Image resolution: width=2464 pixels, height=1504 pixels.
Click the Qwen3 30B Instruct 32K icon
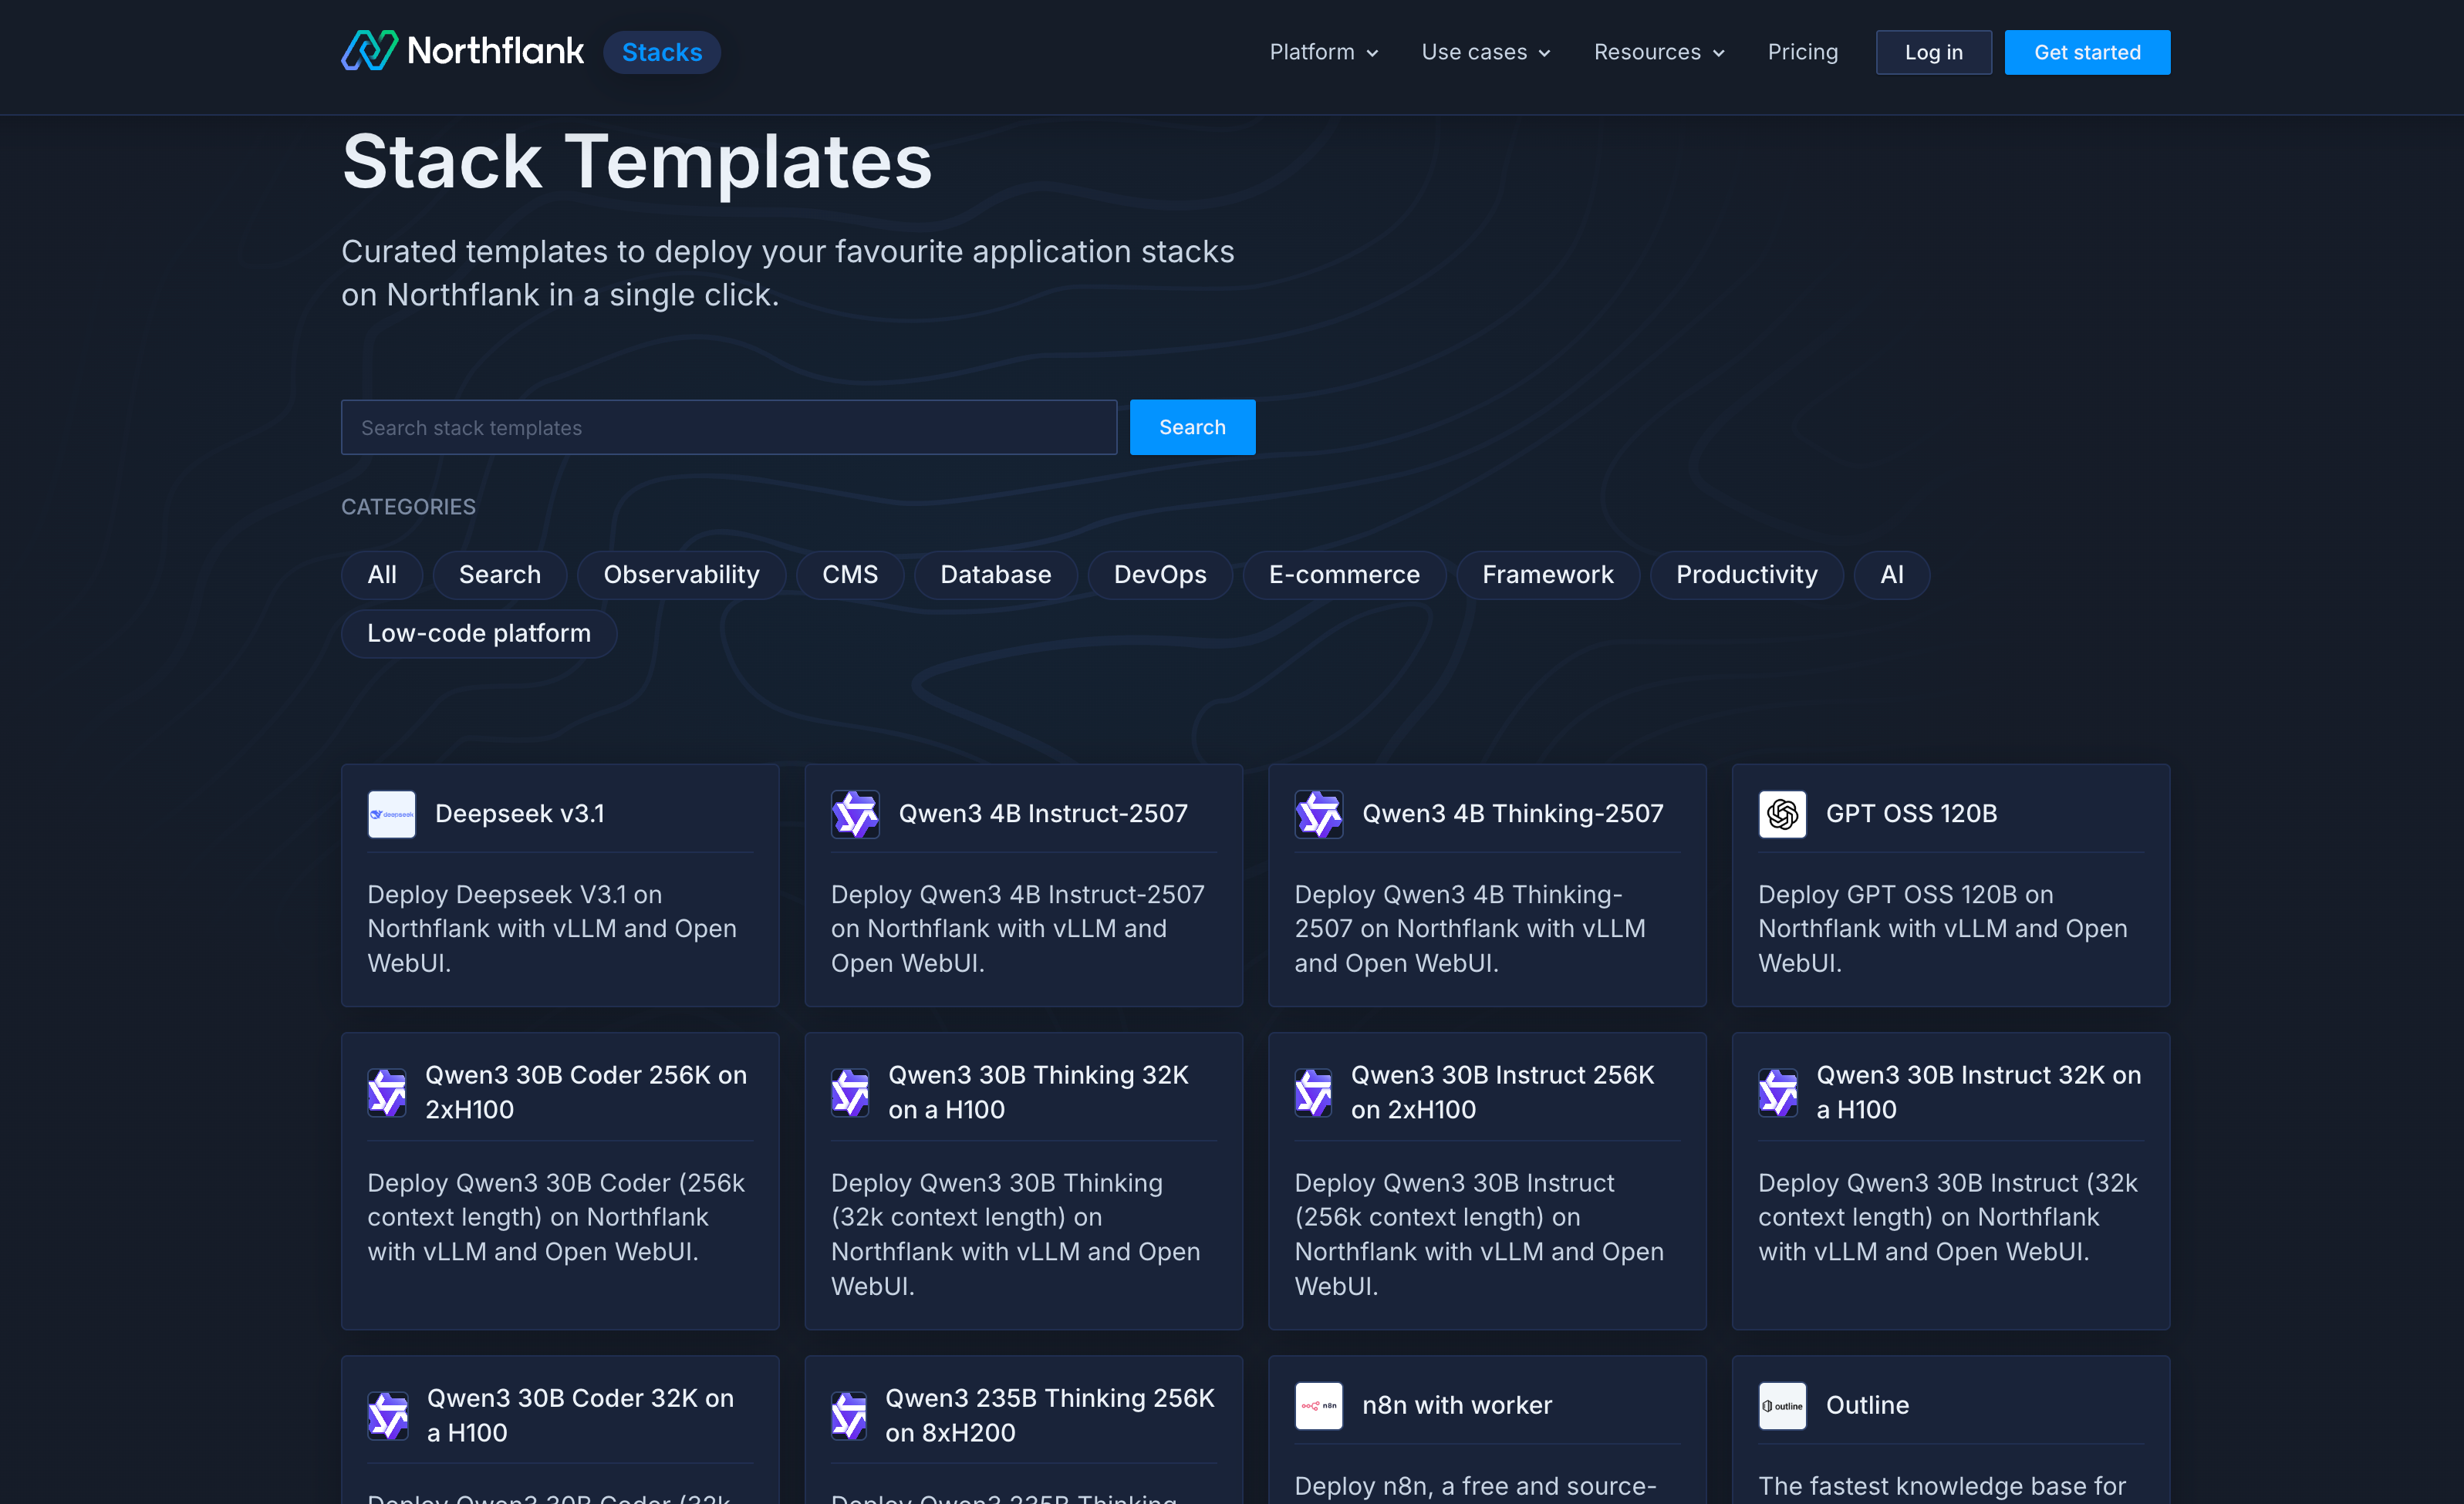pos(1778,1092)
